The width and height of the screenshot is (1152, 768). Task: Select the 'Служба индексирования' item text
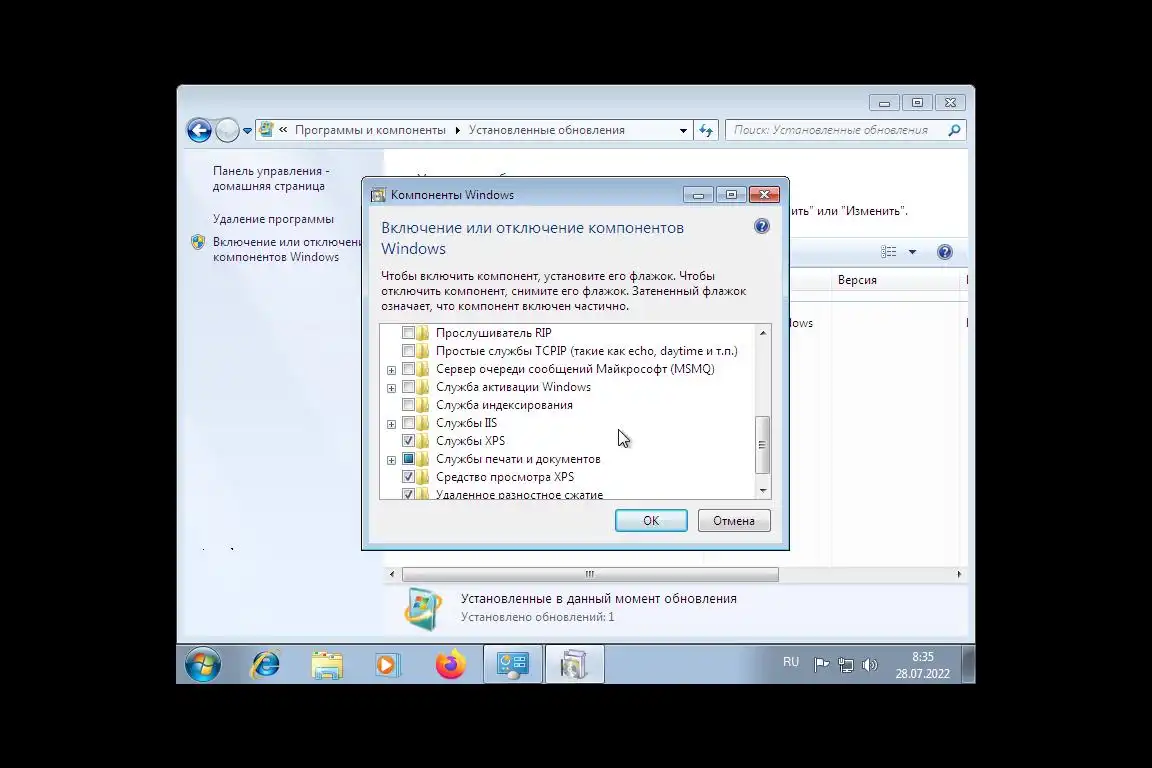pyautogui.click(x=504, y=405)
